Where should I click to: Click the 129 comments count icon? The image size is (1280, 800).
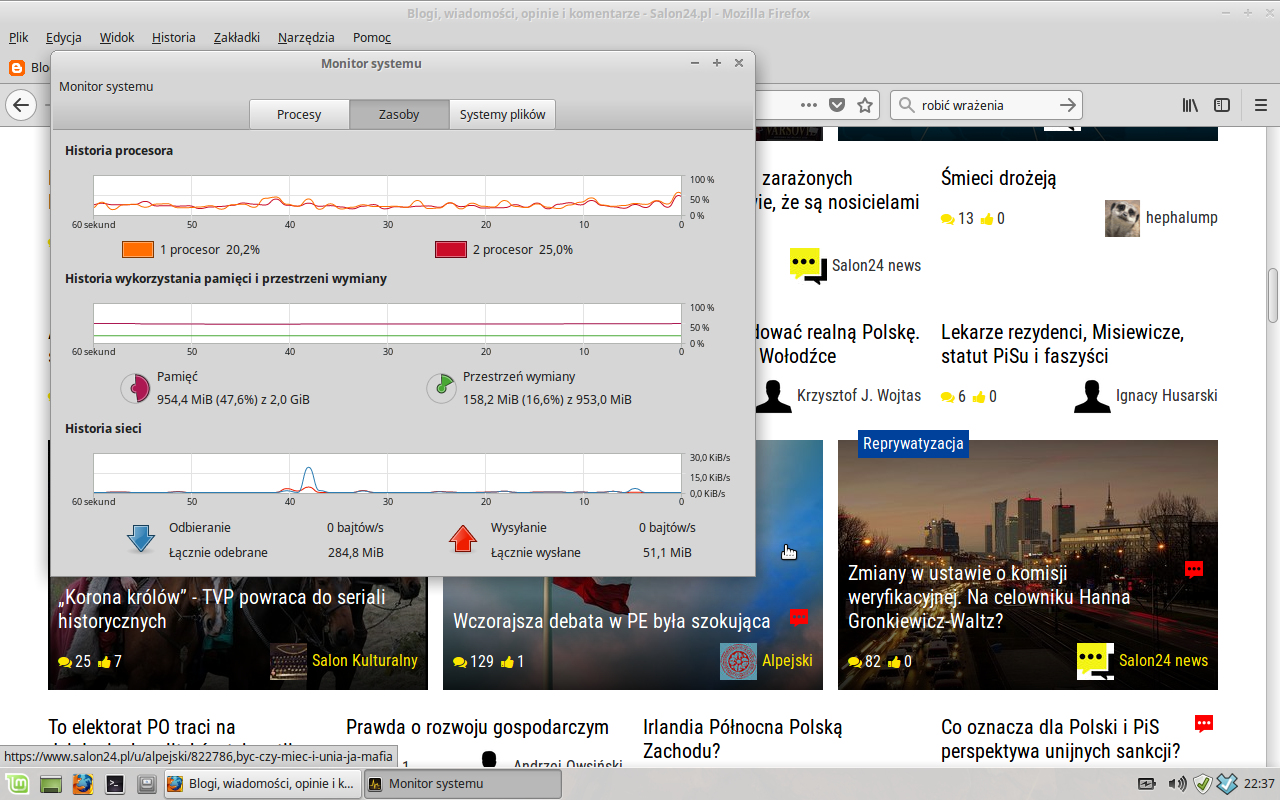pos(460,662)
